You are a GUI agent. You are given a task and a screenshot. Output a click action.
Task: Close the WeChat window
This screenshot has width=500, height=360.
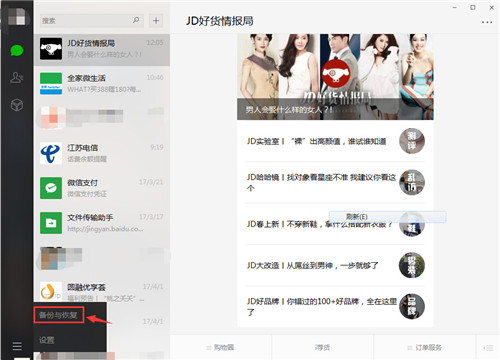[491, 7]
